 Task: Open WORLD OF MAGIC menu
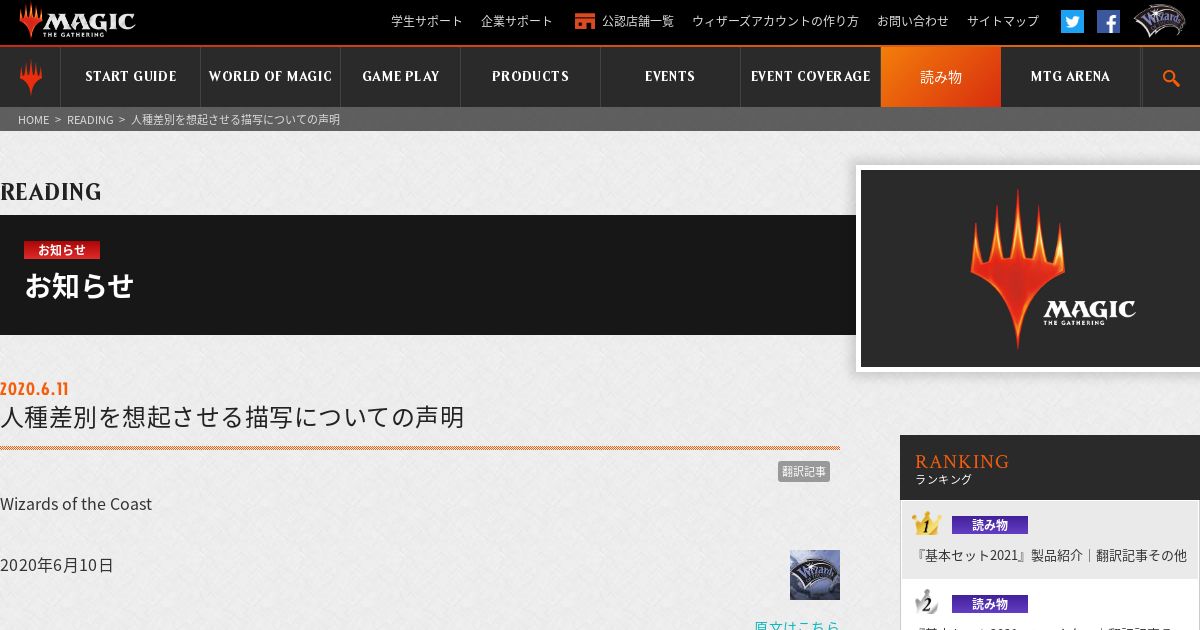click(270, 77)
